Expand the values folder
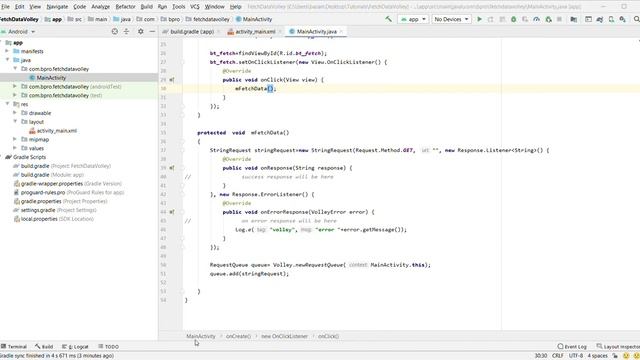Screen dimensions: 640x360 tap(15, 148)
